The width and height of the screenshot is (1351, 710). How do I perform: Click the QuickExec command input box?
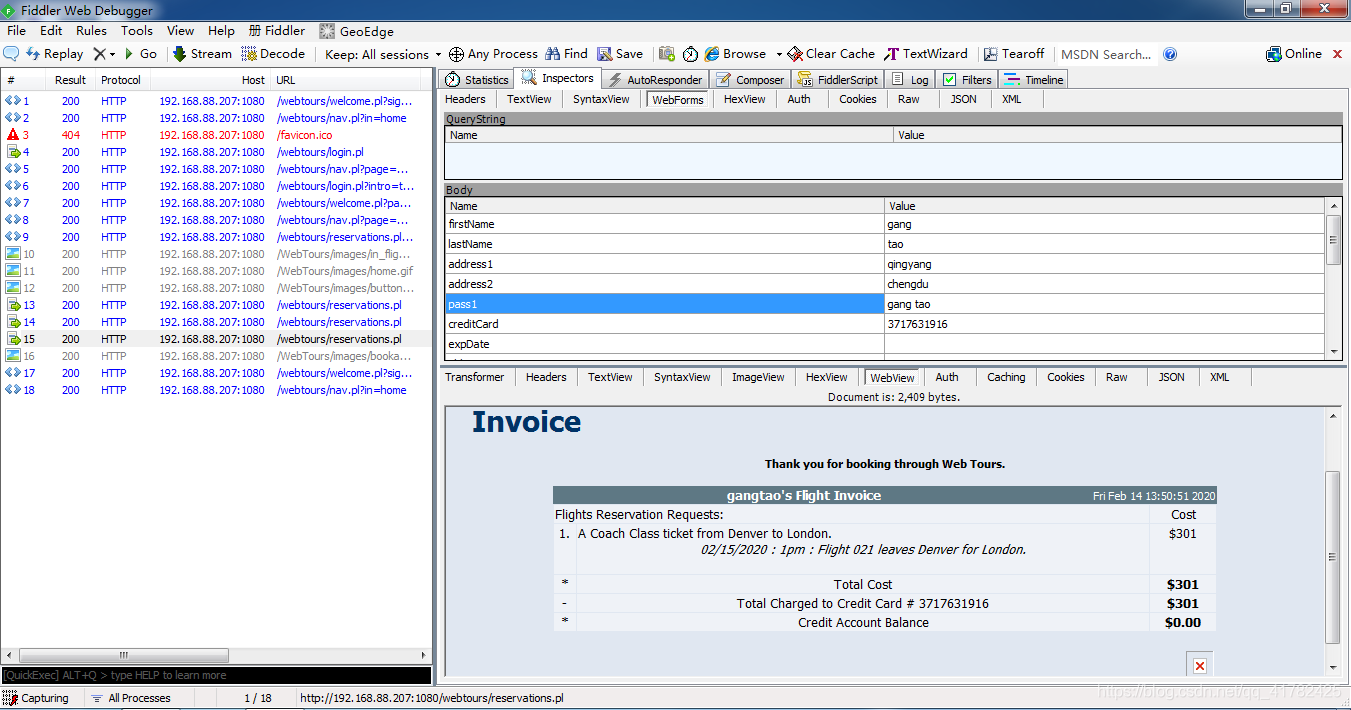[x=216, y=675]
